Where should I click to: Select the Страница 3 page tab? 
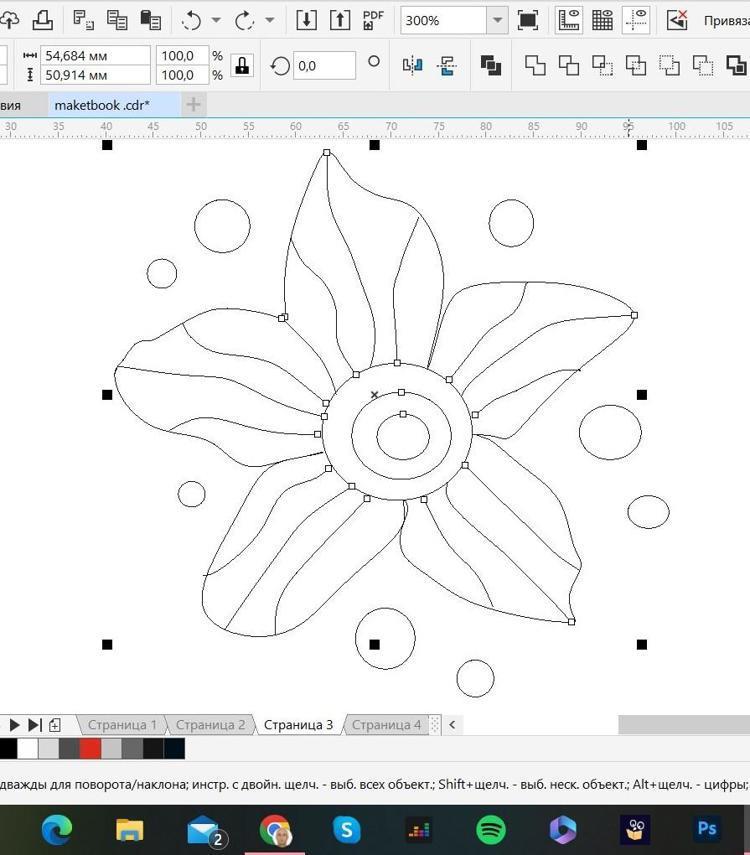tap(298, 725)
